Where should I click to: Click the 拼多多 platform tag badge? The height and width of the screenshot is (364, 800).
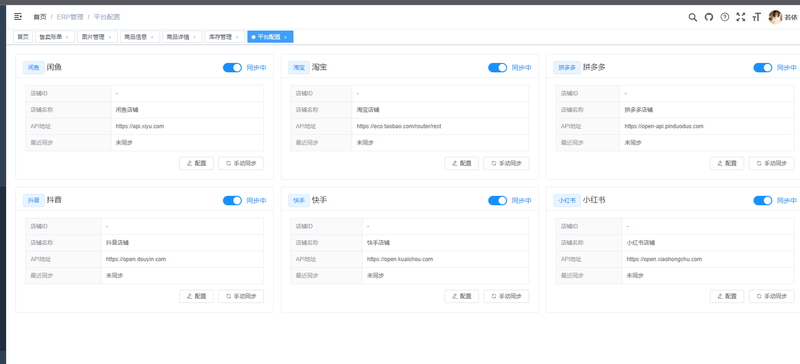tap(567, 67)
